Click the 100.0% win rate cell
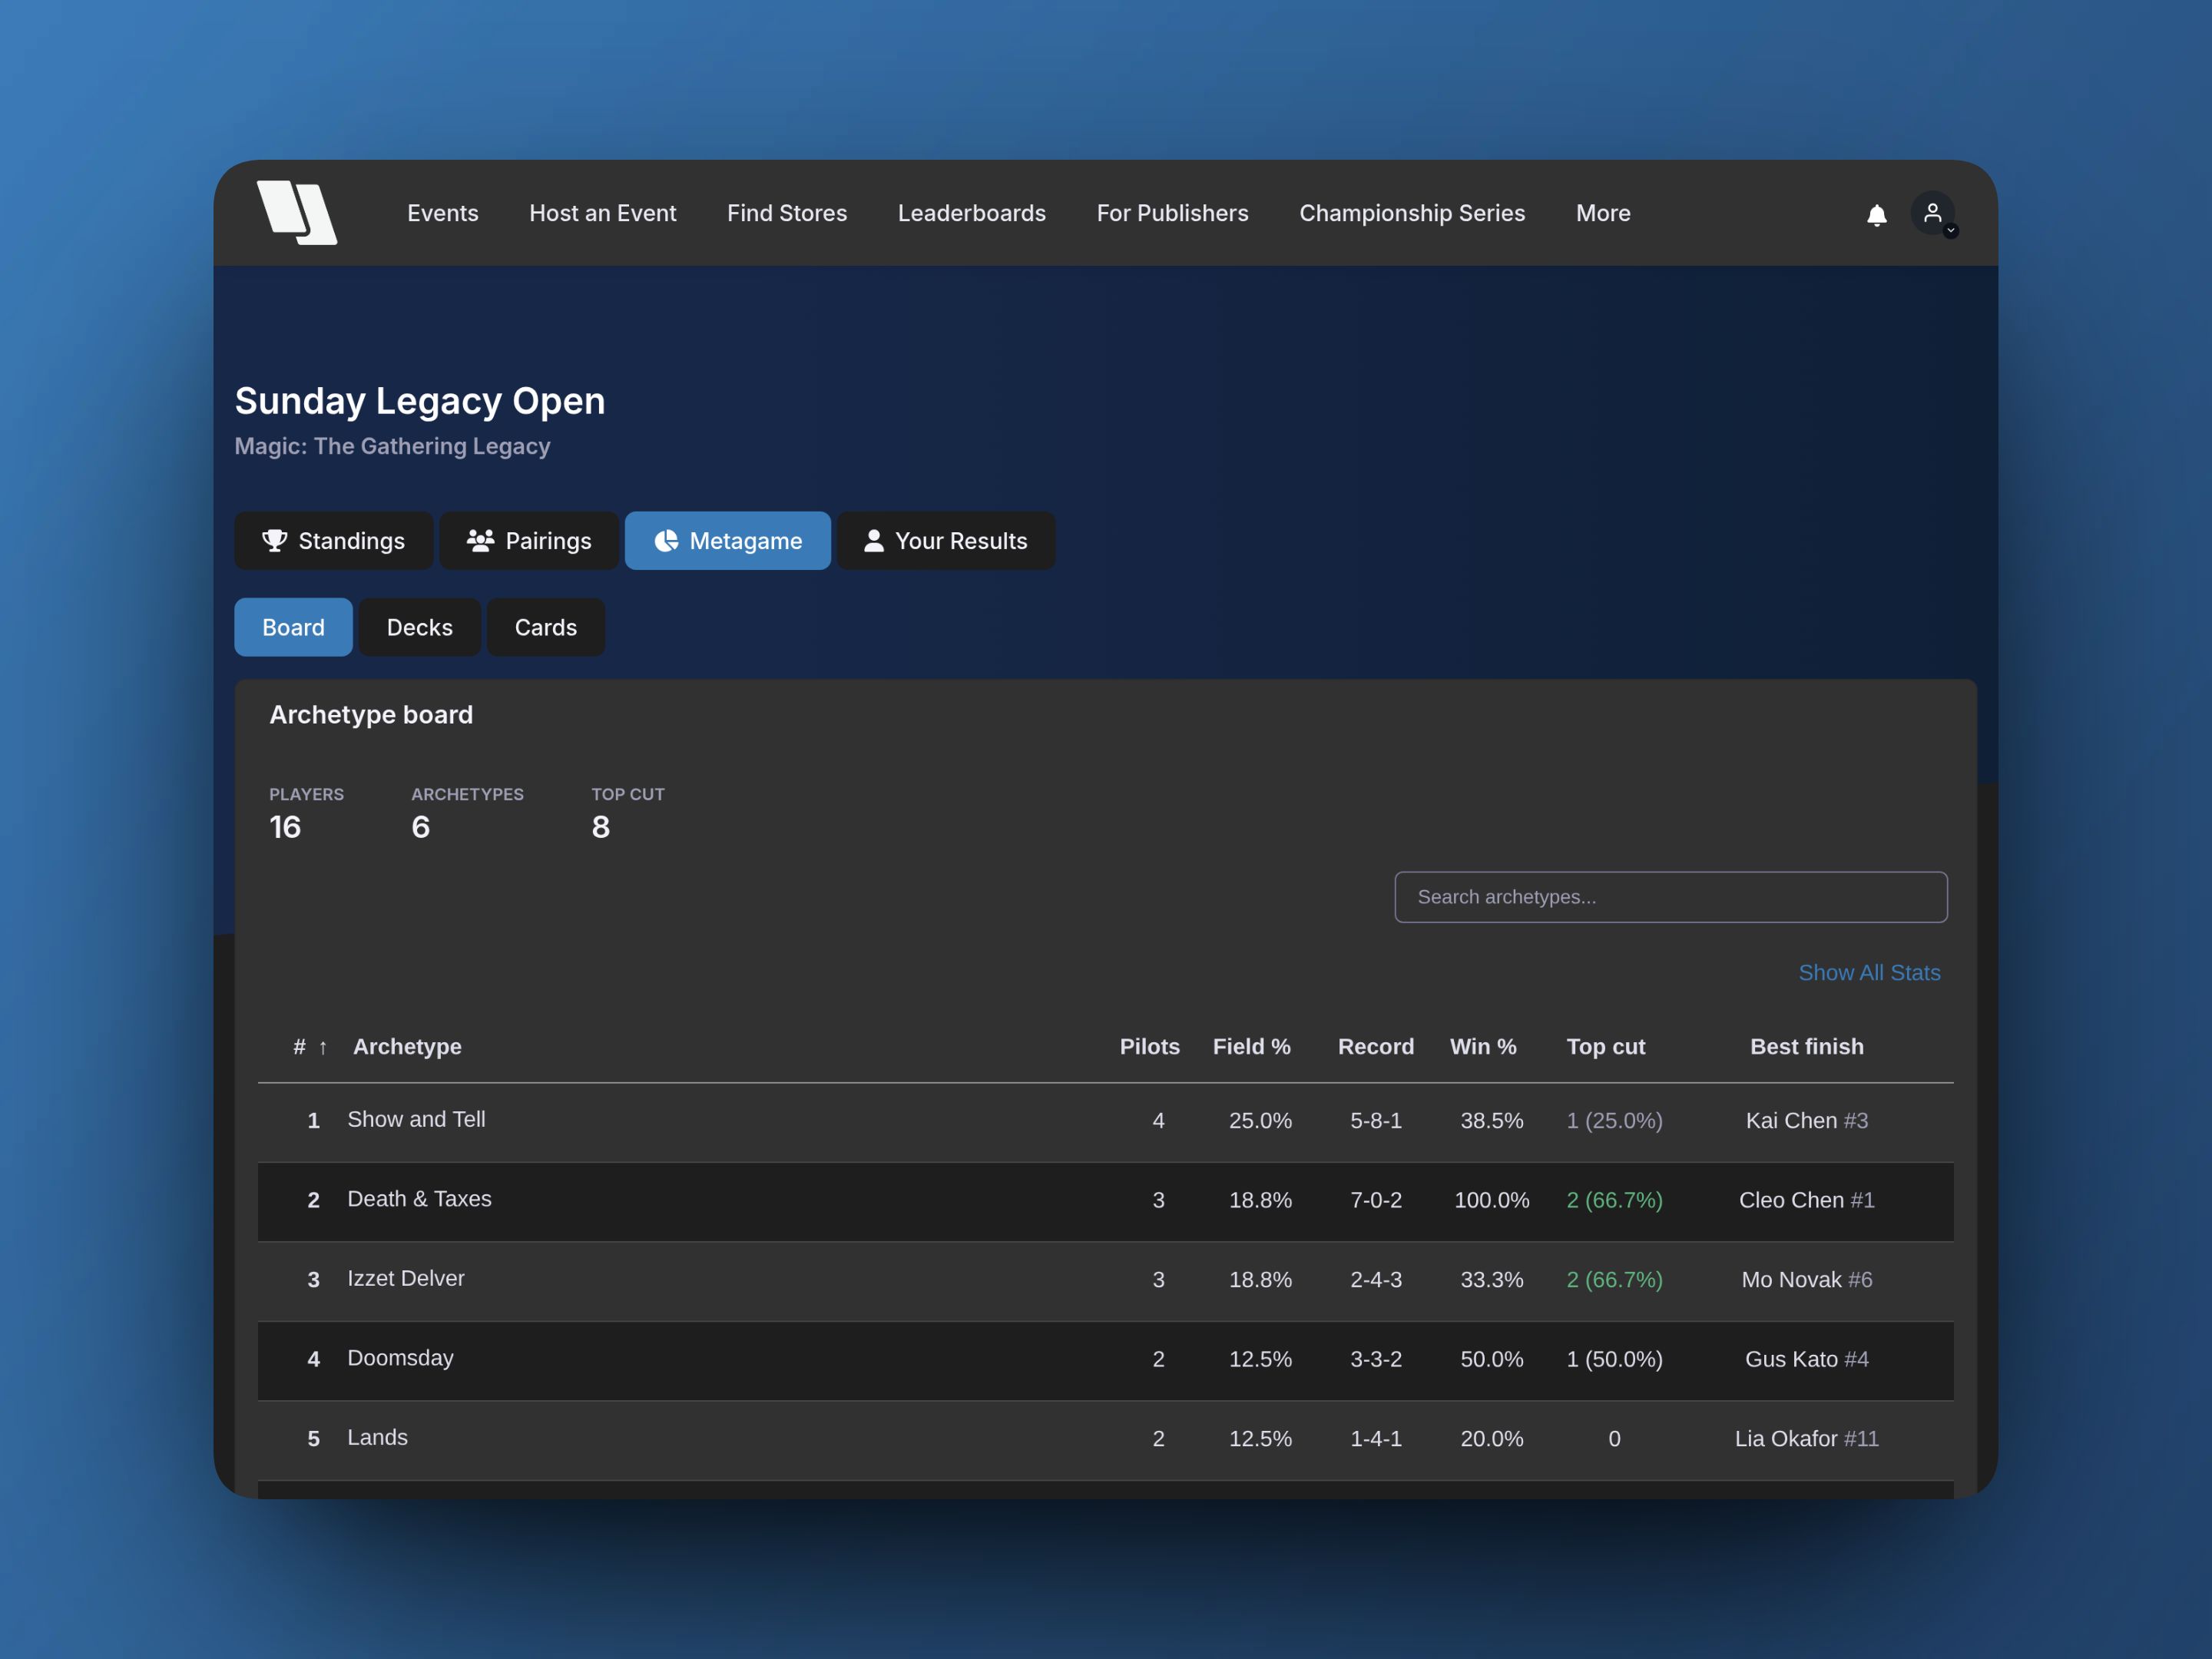2212x1659 pixels. pos(1492,1200)
